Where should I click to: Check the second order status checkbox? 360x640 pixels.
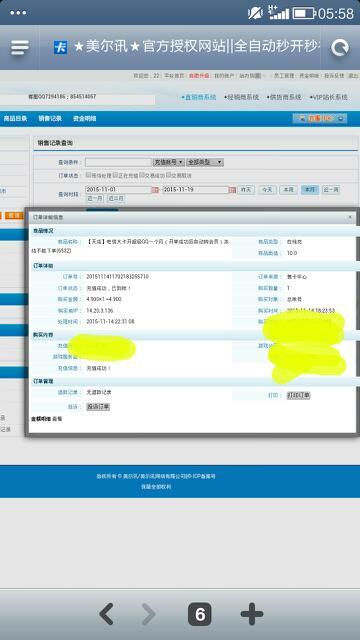coord(115,175)
